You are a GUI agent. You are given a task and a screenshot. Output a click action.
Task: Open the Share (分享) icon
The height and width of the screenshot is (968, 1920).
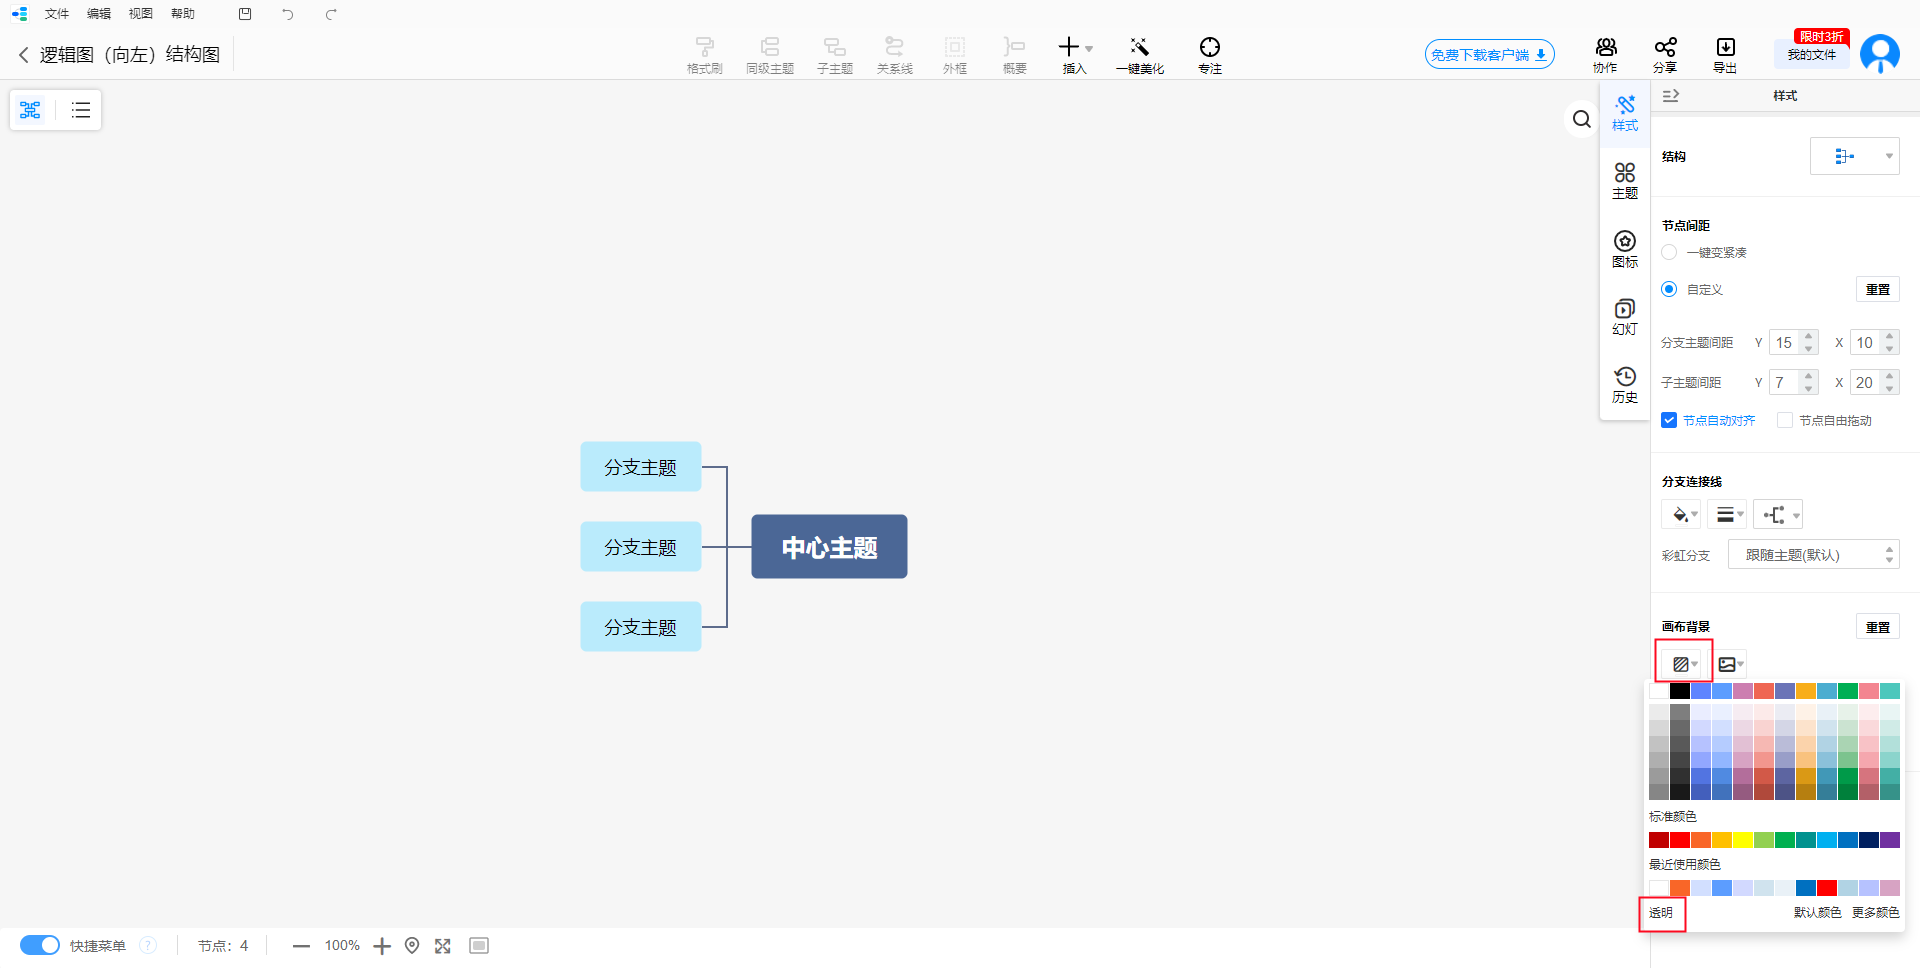point(1664,54)
